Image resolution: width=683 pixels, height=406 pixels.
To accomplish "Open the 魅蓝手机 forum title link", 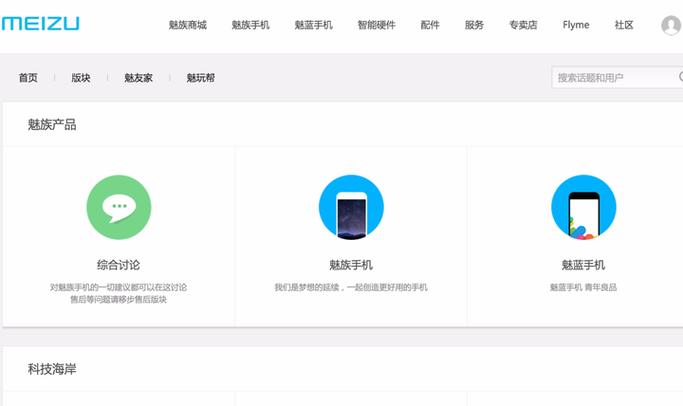I will click(x=583, y=265).
